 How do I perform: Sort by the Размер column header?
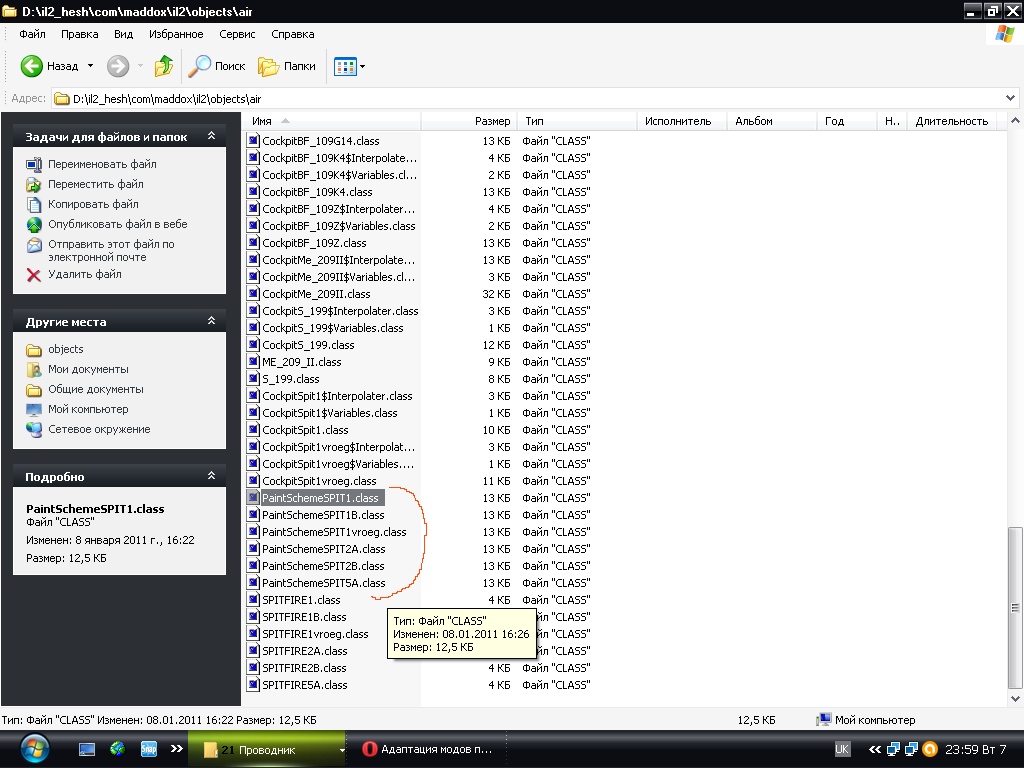(x=469, y=121)
